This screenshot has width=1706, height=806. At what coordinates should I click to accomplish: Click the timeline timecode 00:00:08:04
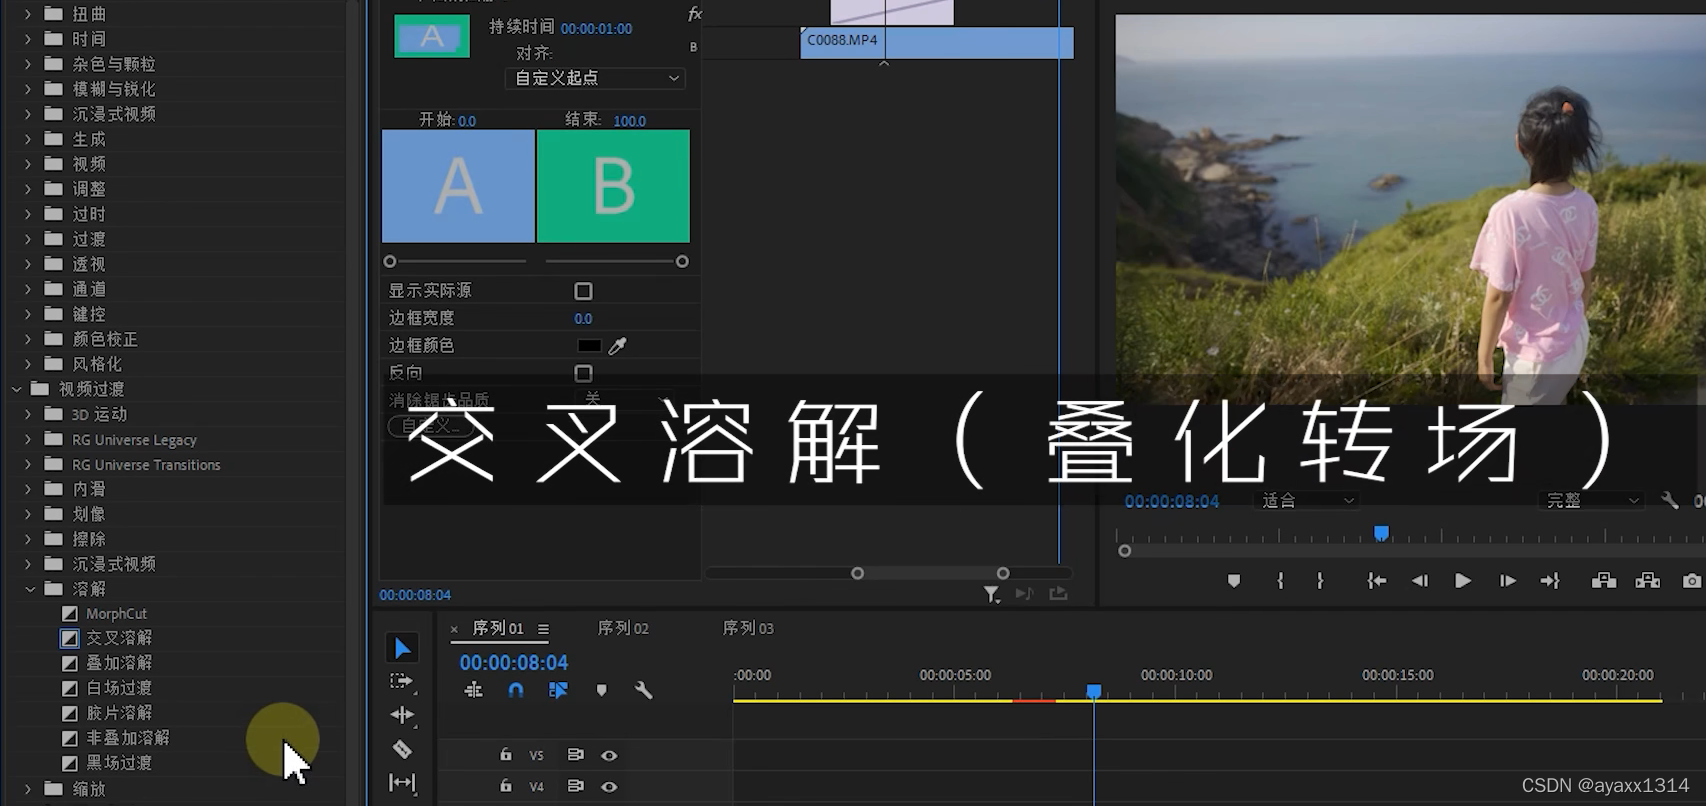pos(514,663)
